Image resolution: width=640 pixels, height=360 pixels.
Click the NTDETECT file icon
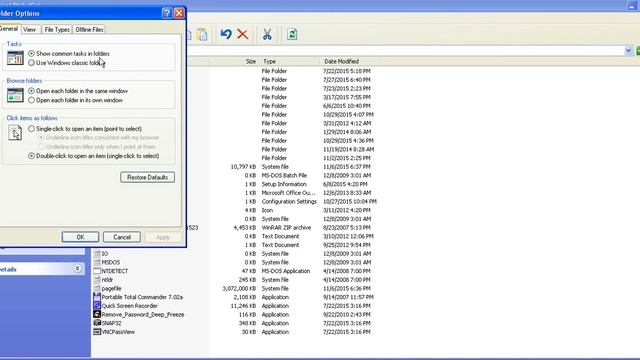point(97,271)
